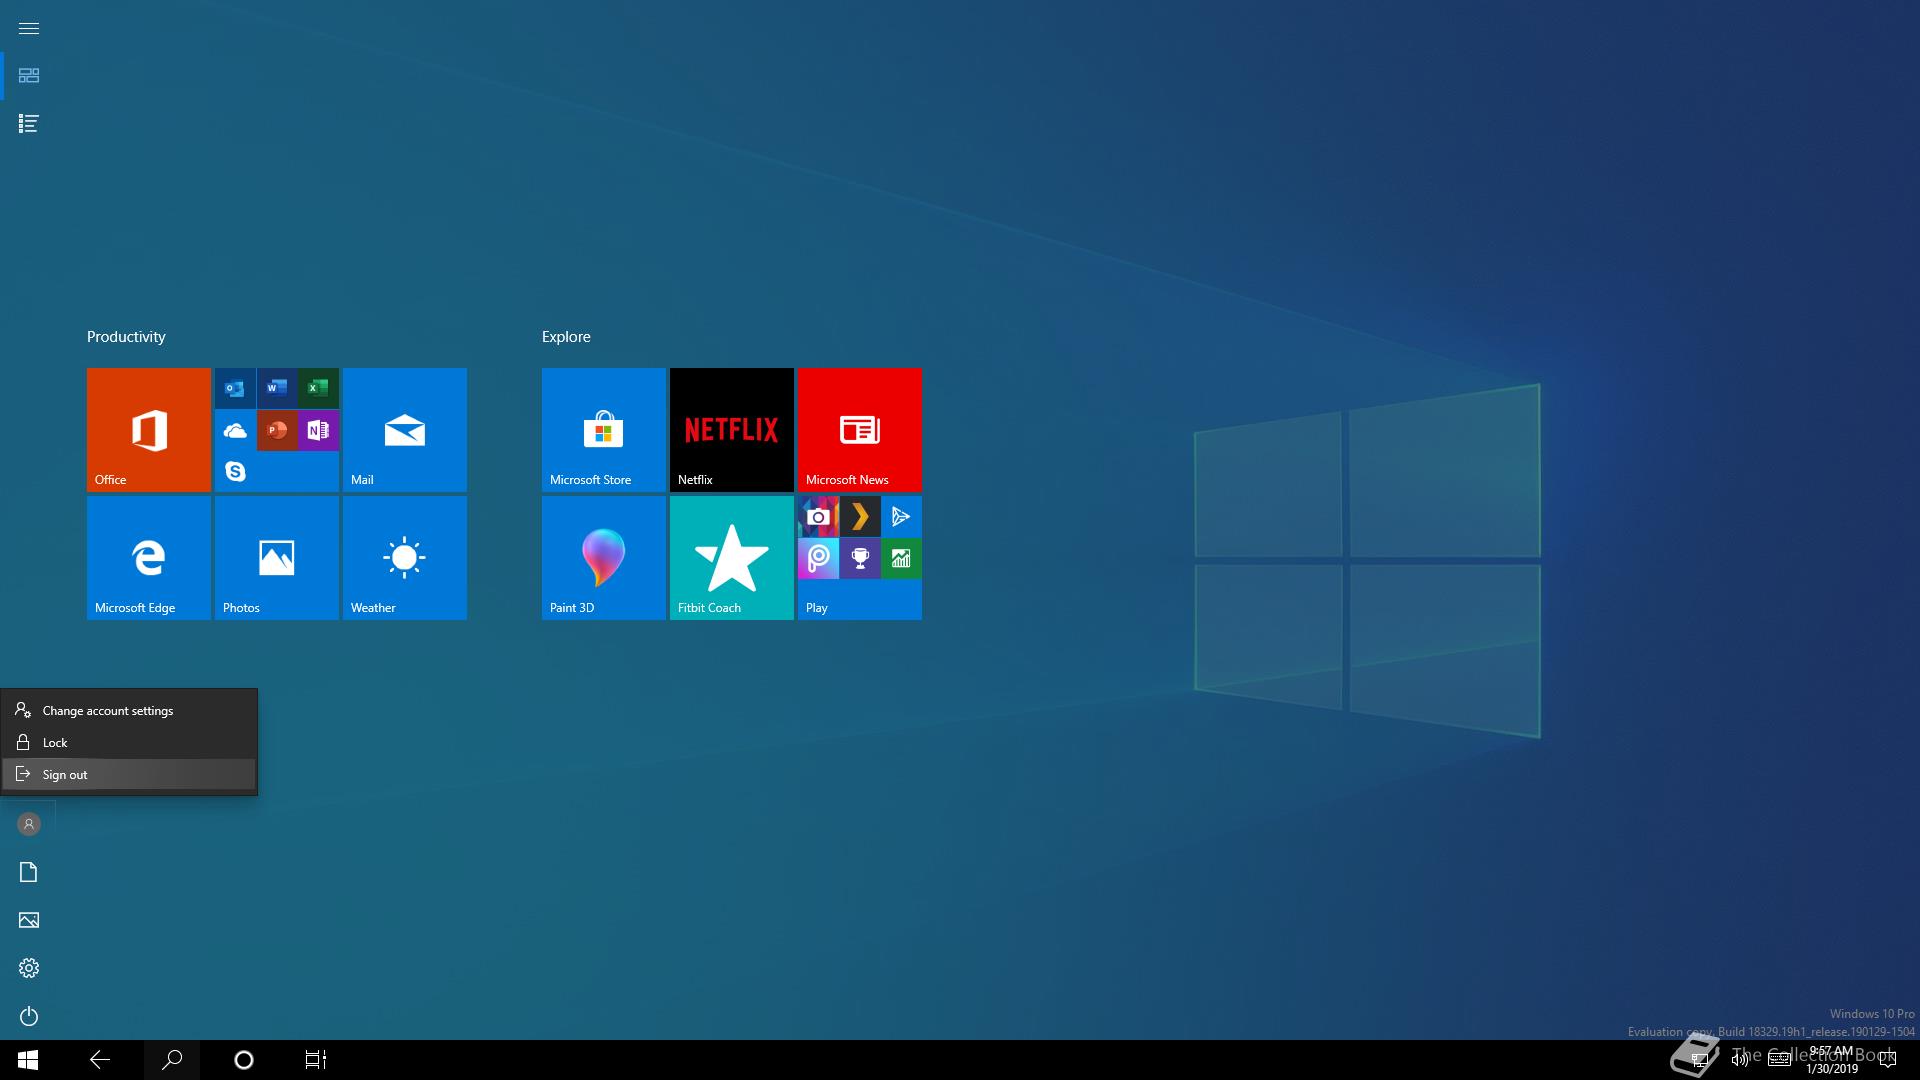The image size is (1920, 1080).
Task: Open Settings gear in Start sidebar
Action: click(x=29, y=968)
